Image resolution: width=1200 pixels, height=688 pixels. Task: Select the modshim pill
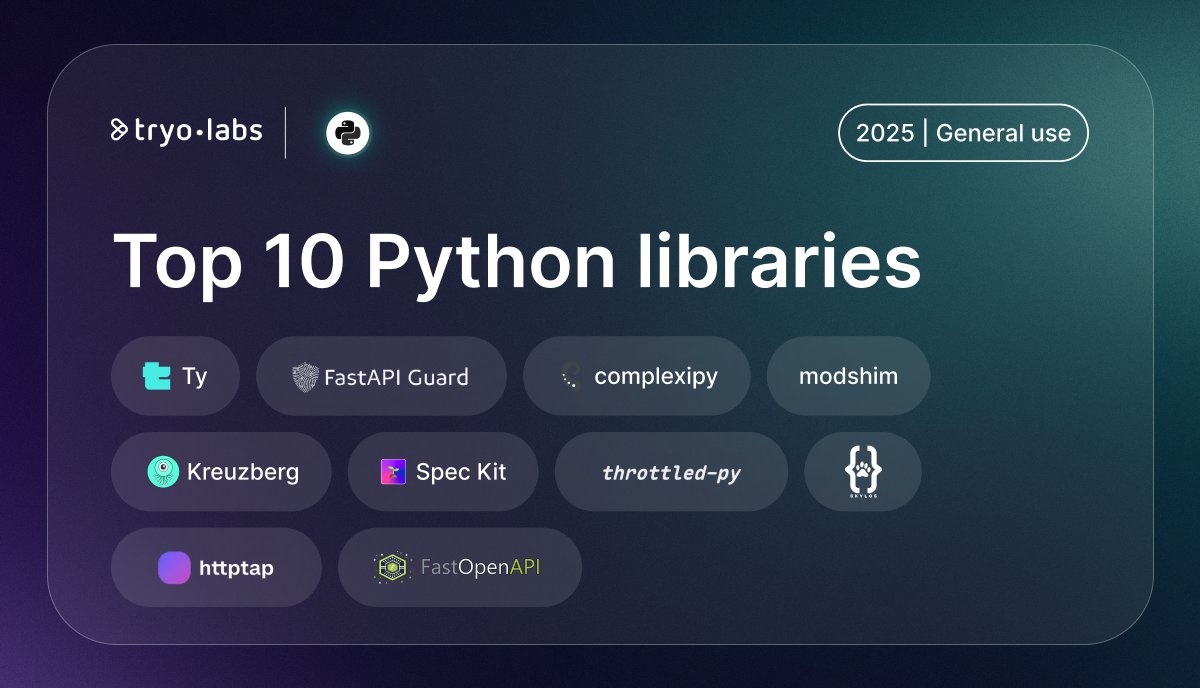pyautogui.click(x=848, y=376)
